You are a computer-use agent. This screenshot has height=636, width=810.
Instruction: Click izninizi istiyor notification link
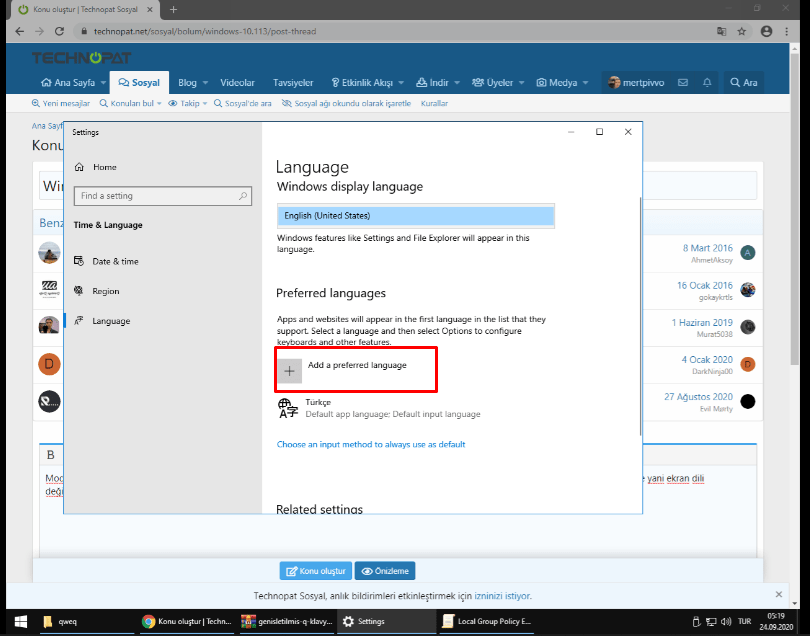pyautogui.click(x=503, y=596)
